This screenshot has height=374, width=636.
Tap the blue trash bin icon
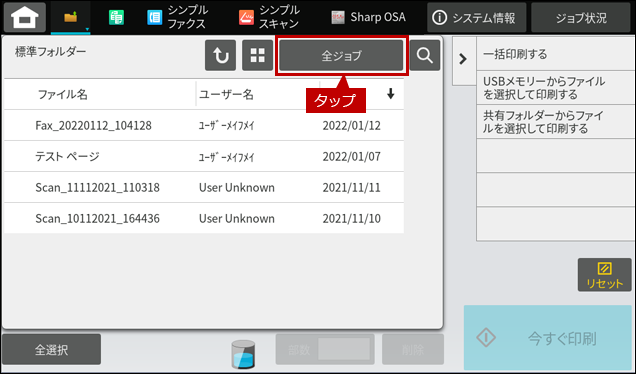tap(243, 354)
